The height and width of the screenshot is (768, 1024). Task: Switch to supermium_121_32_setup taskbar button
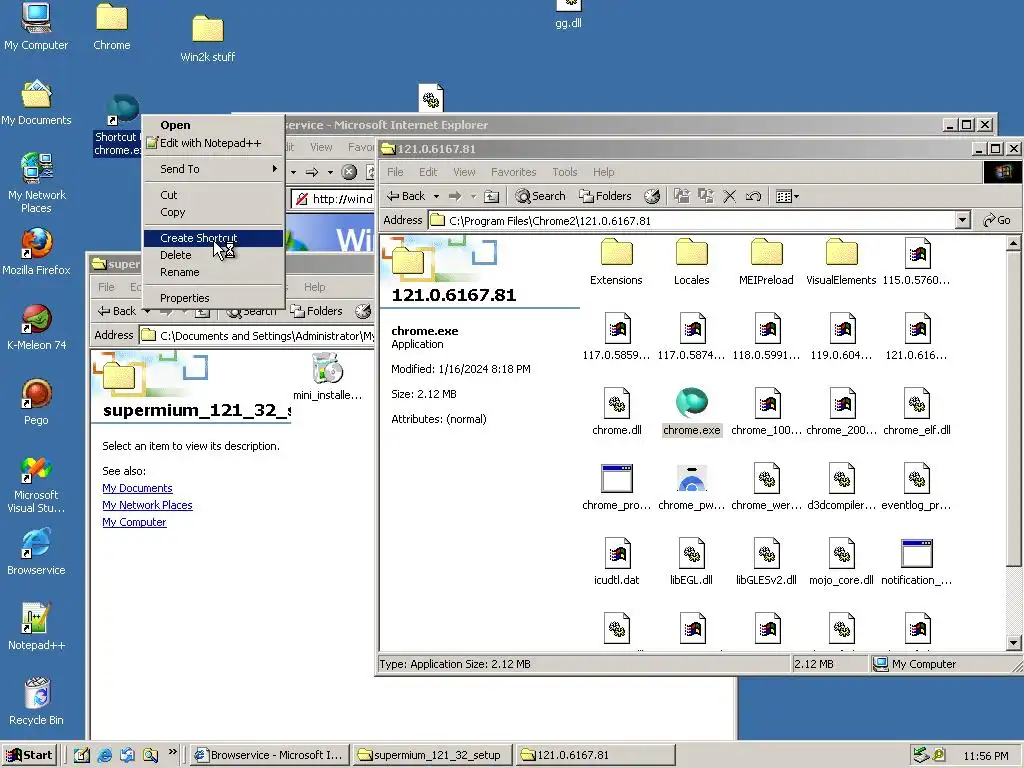pos(432,755)
